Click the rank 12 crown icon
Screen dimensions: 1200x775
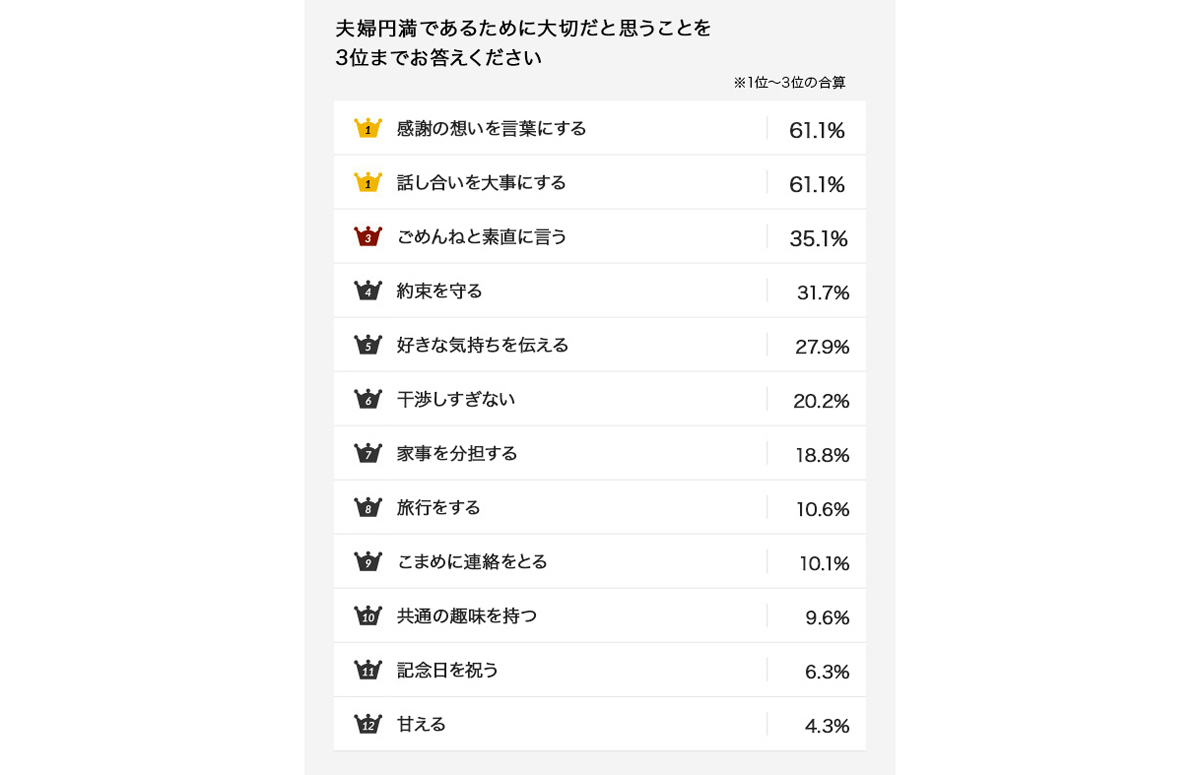(368, 724)
